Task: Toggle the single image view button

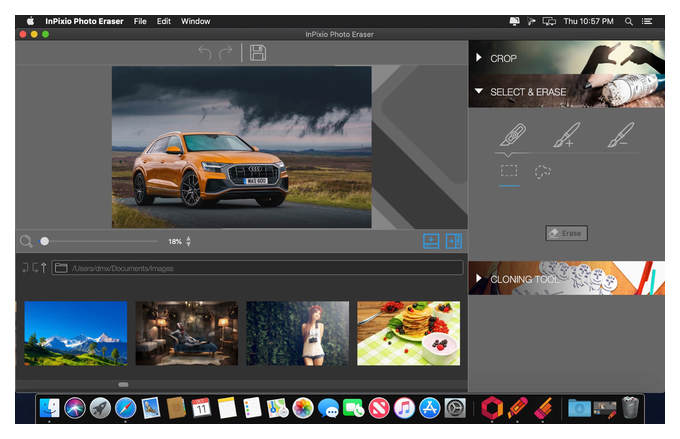Action: tap(431, 241)
